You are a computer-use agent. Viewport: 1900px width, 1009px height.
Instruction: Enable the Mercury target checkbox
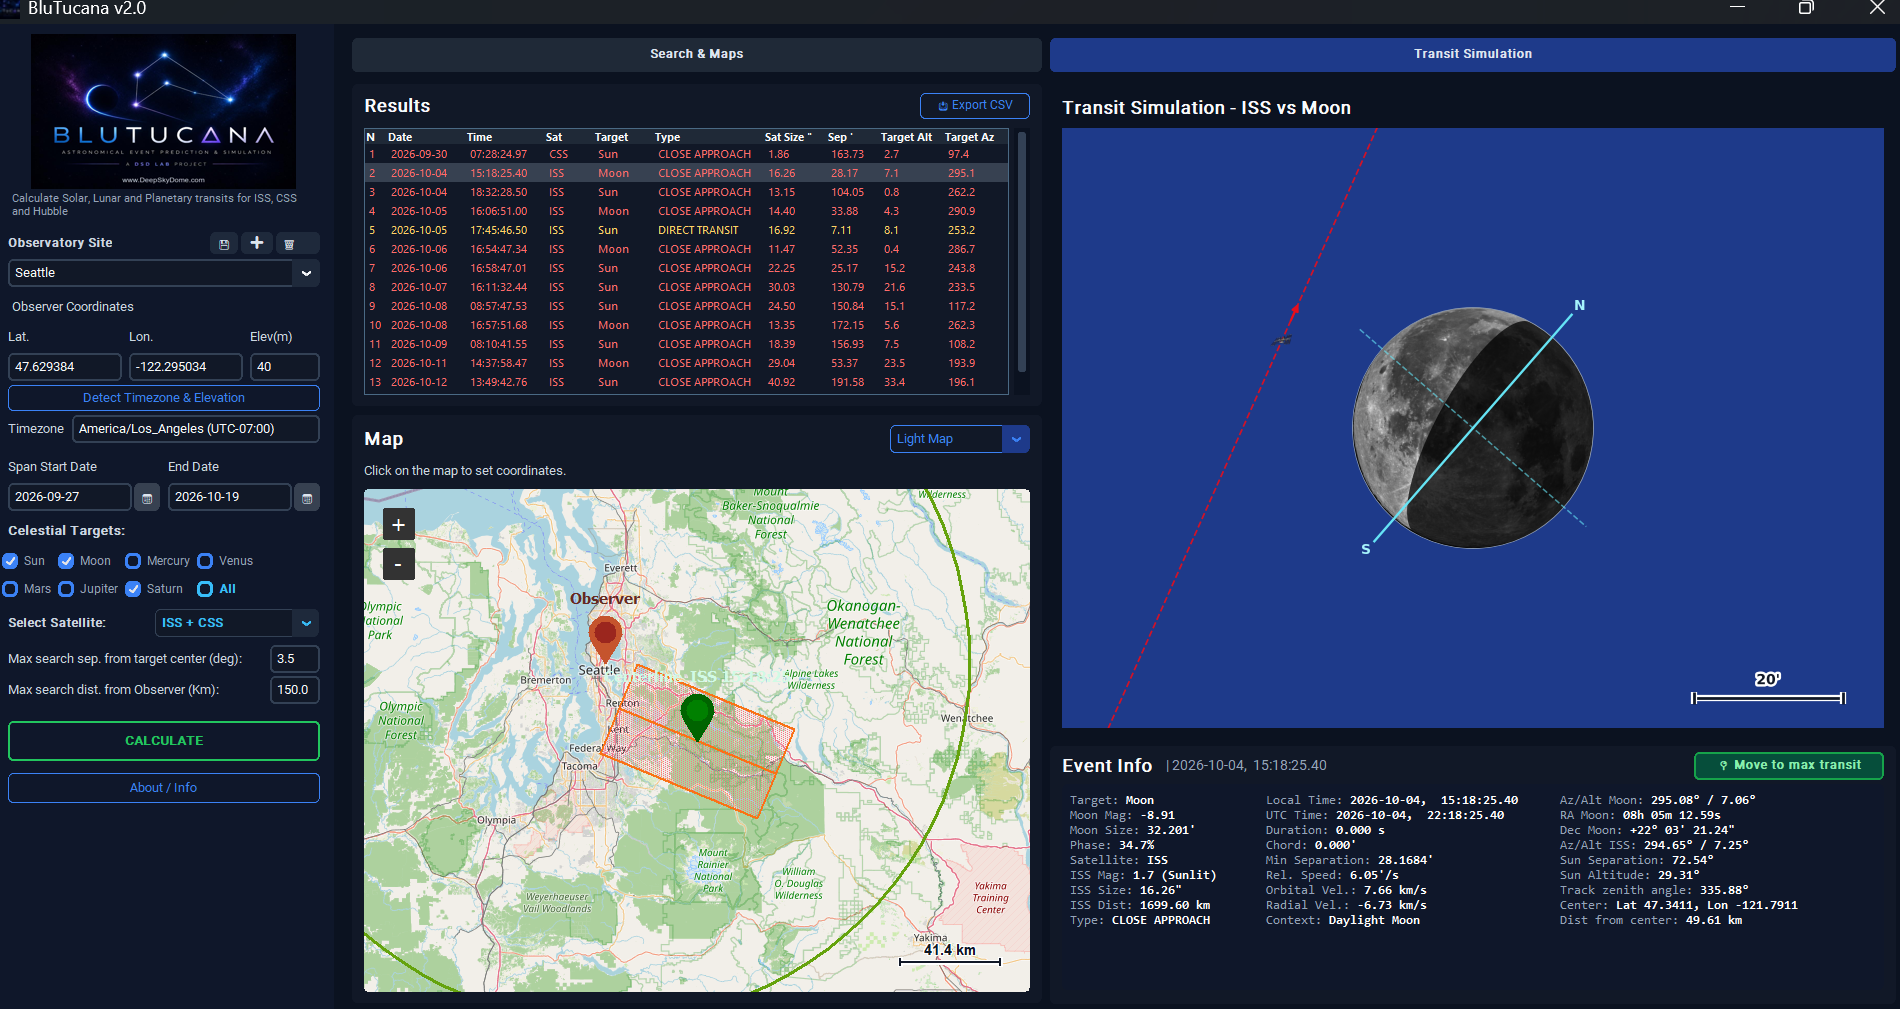pyautogui.click(x=133, y=561)
